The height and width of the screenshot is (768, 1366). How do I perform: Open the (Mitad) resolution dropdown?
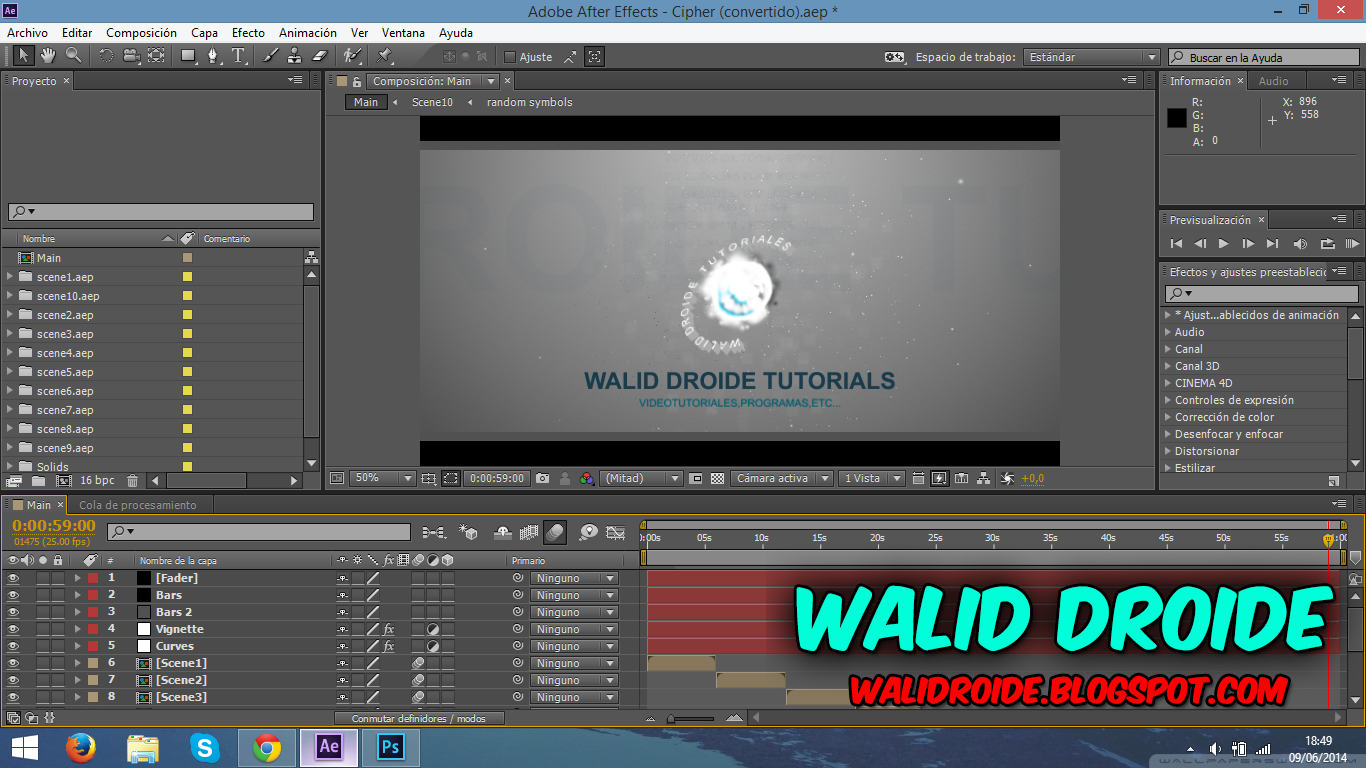click(x=641, y=478)
